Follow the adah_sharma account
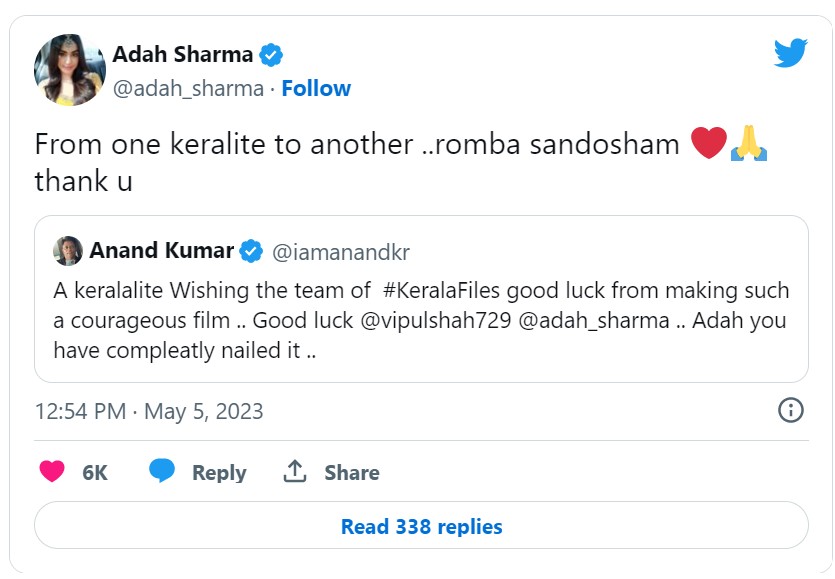This screenshot has width=835, height=579. click(x=316, y=88)
